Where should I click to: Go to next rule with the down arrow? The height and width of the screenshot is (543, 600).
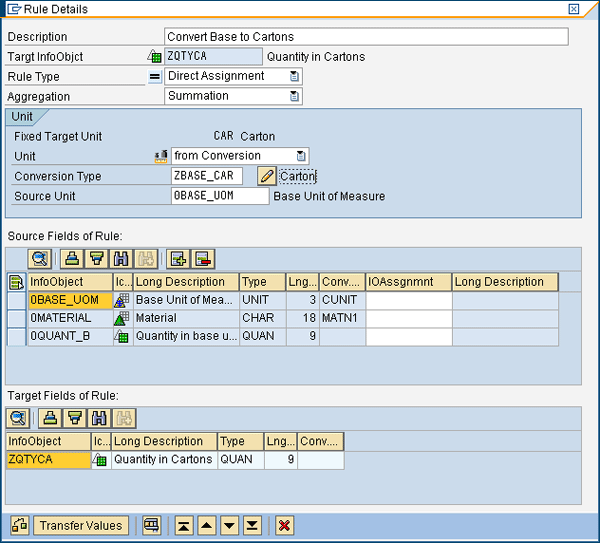tap(230, 525)
